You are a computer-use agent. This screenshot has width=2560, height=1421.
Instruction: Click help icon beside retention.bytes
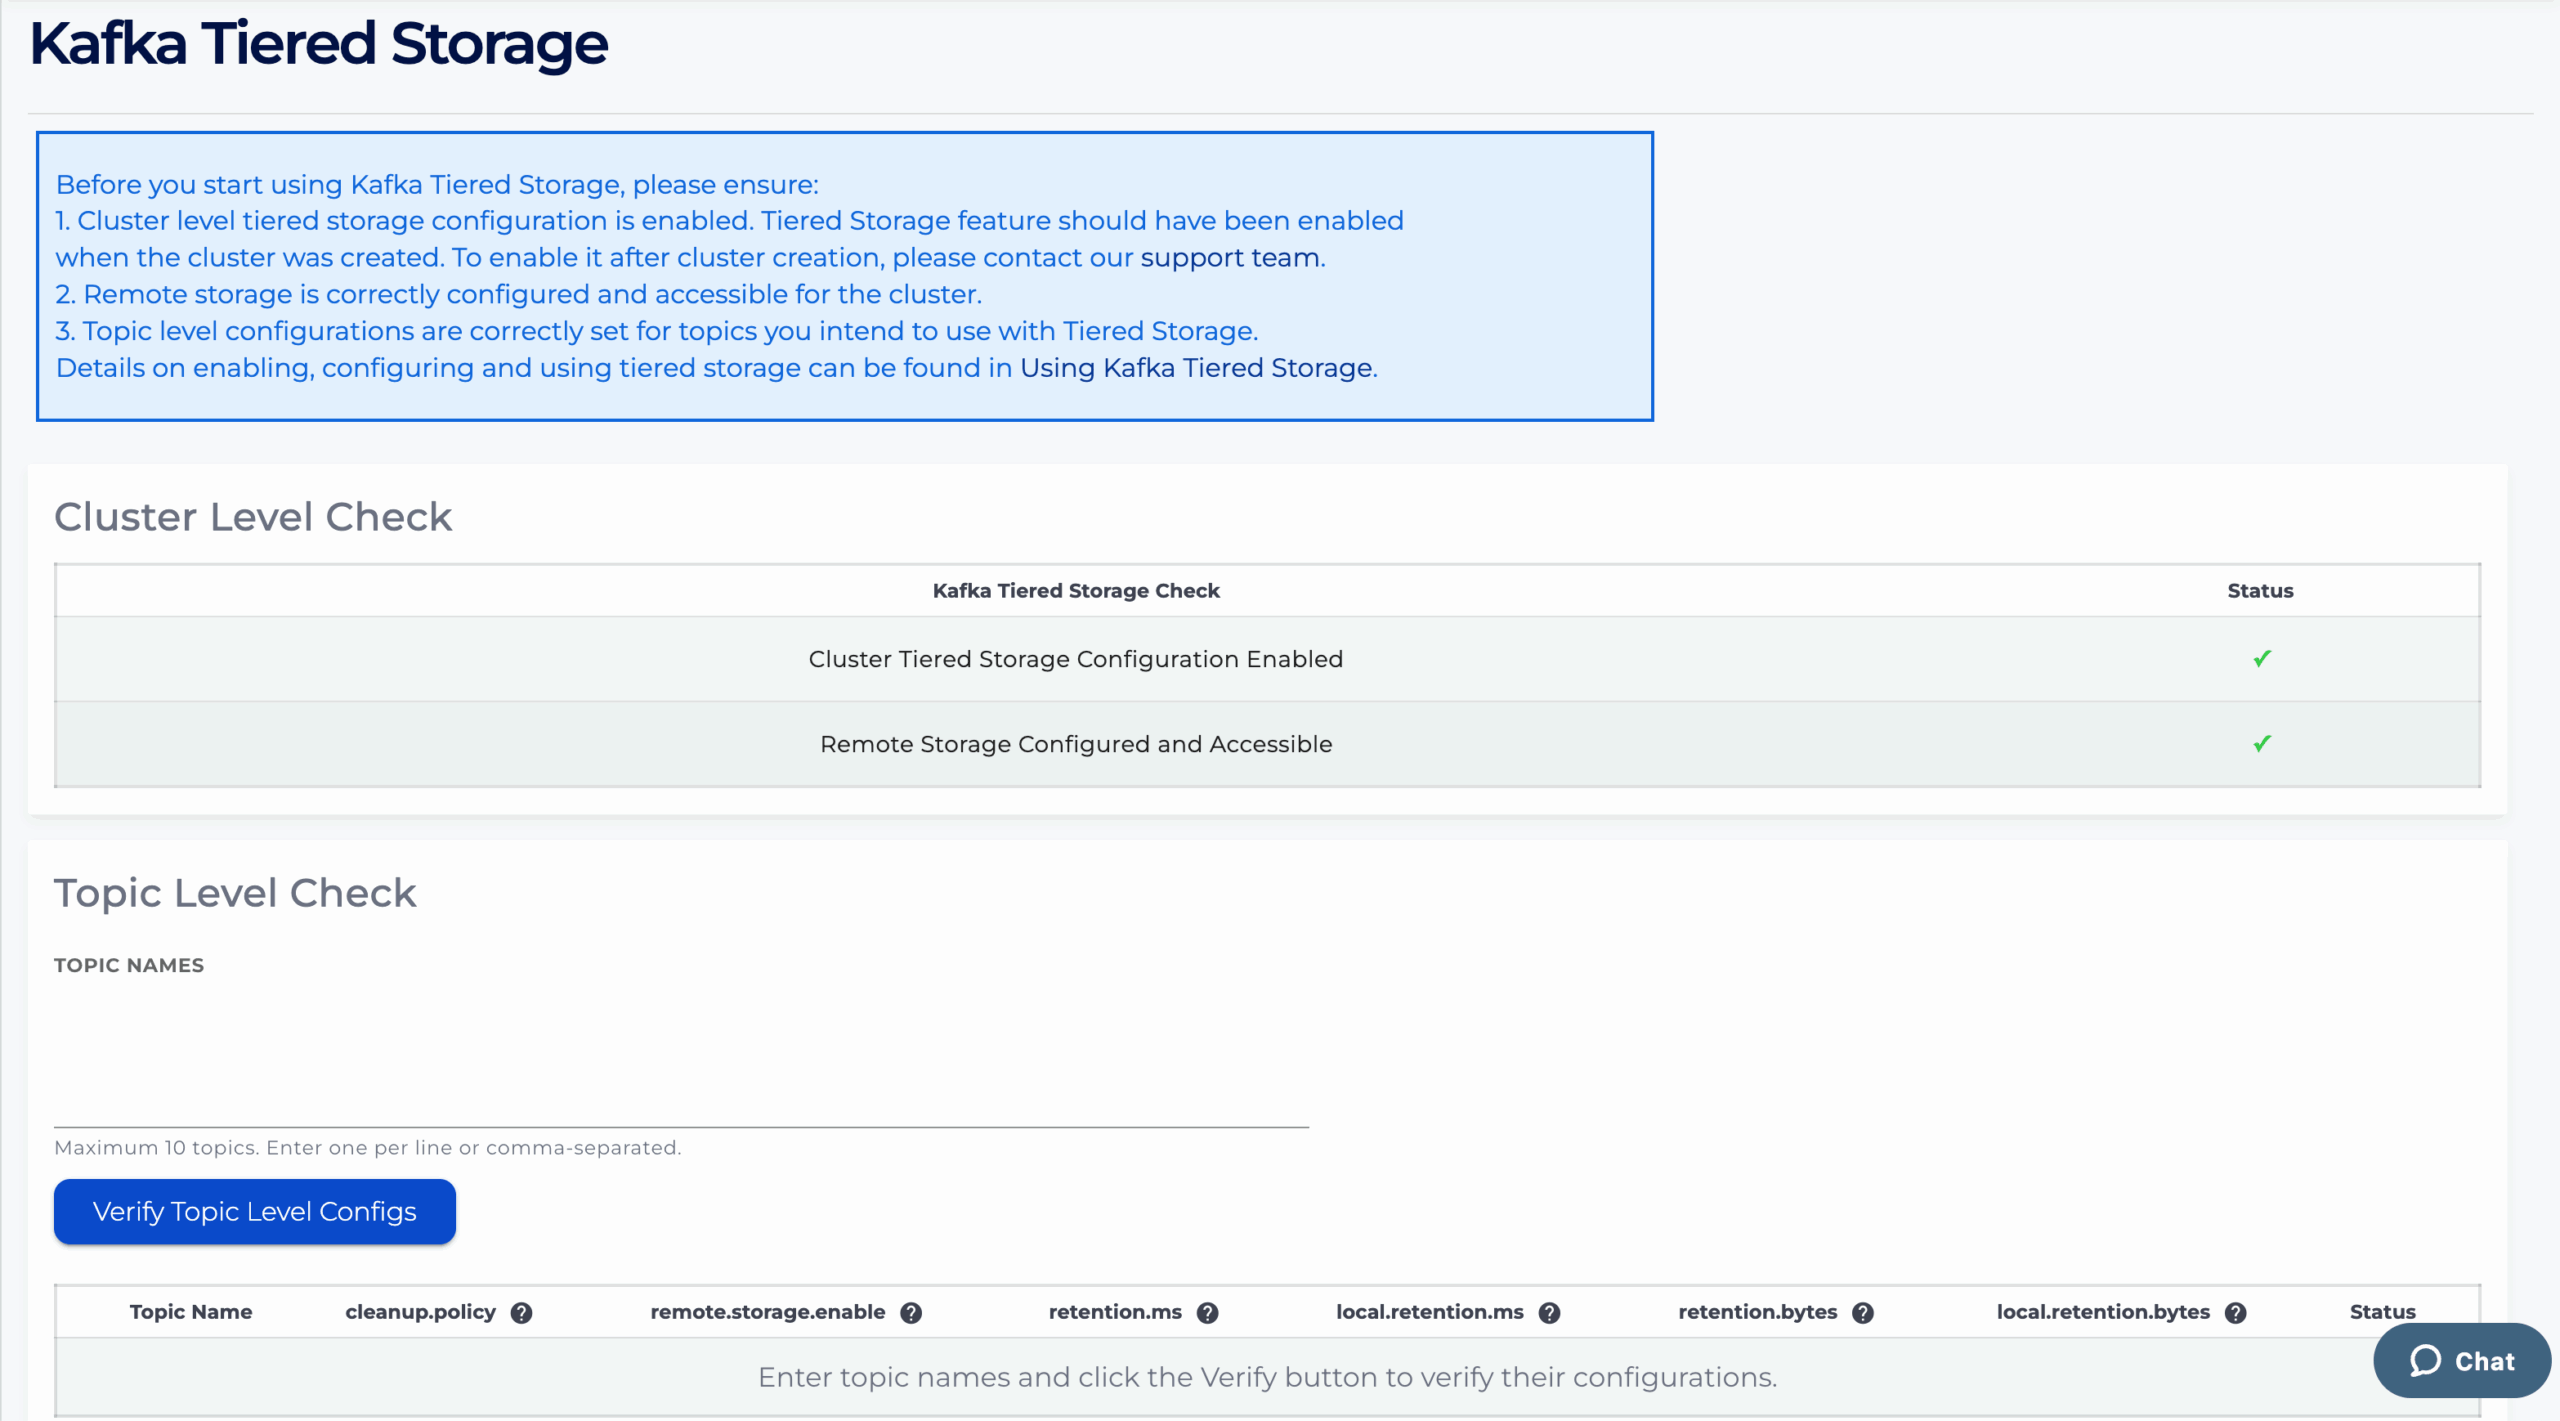click(1862, 1312)
